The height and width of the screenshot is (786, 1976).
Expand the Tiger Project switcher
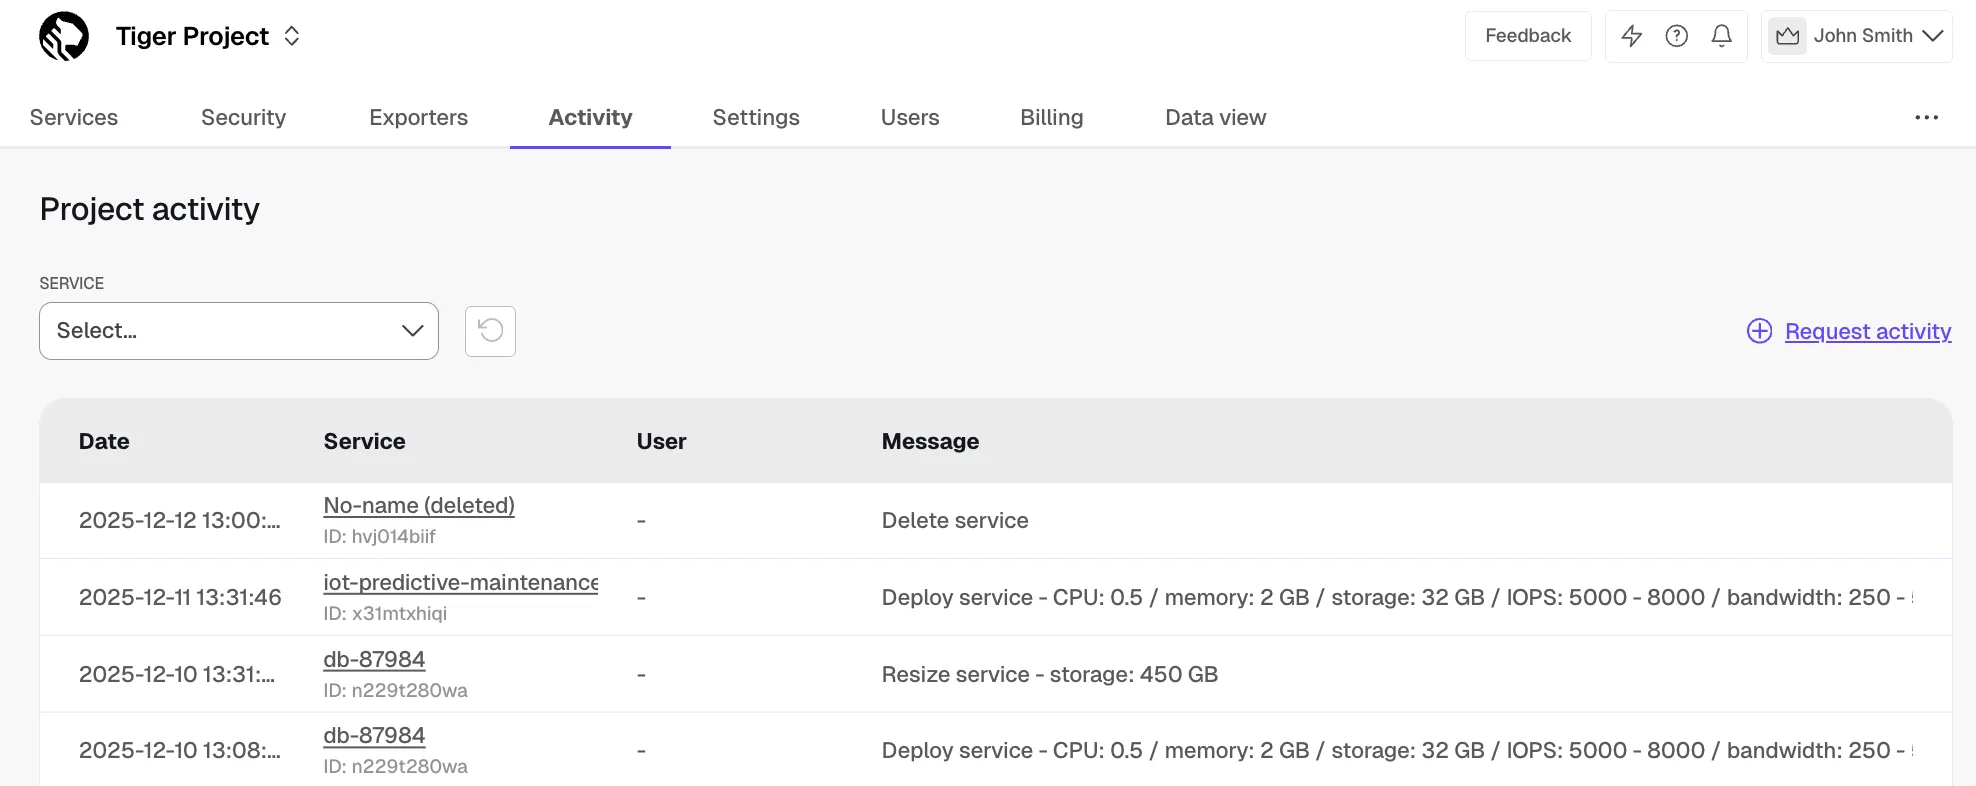[x=292, y=36]
